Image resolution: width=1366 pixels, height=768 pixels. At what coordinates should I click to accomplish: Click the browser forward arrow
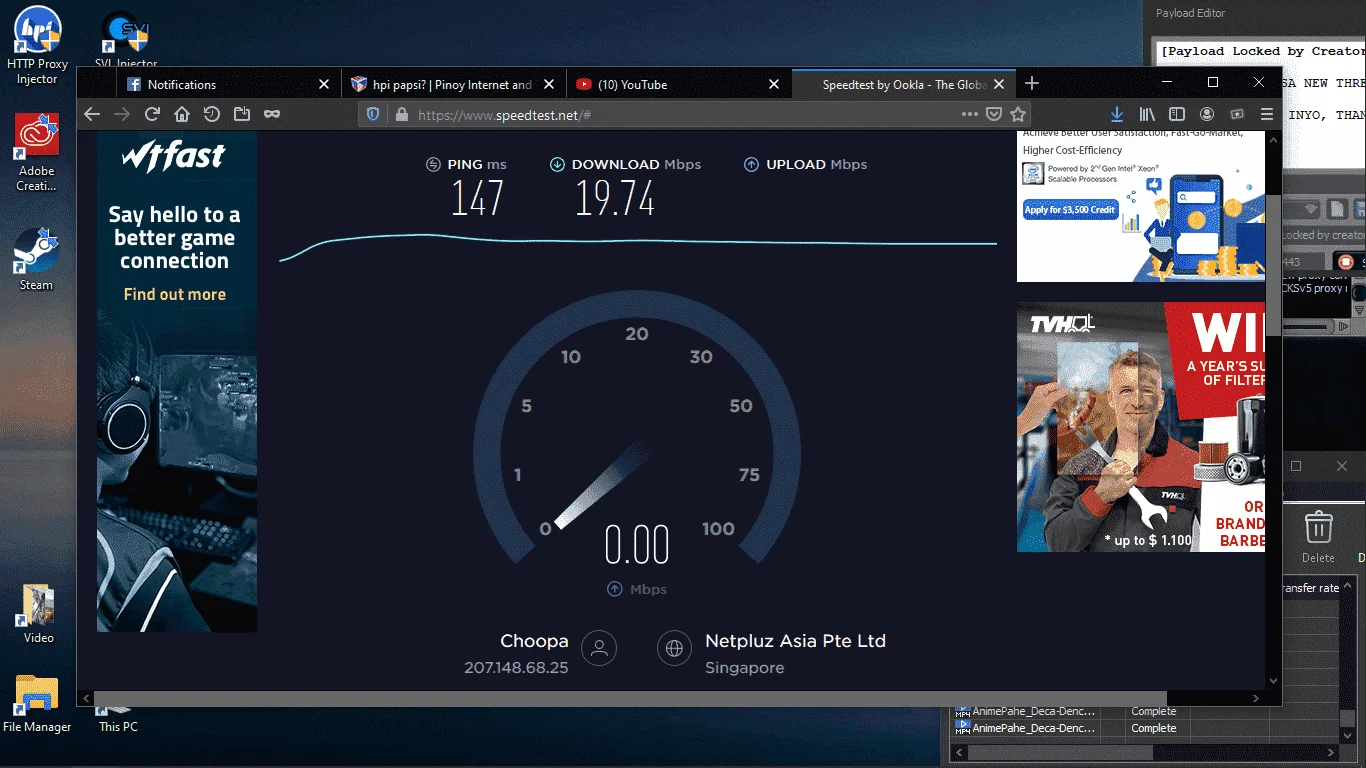click(x=122, y=114)
